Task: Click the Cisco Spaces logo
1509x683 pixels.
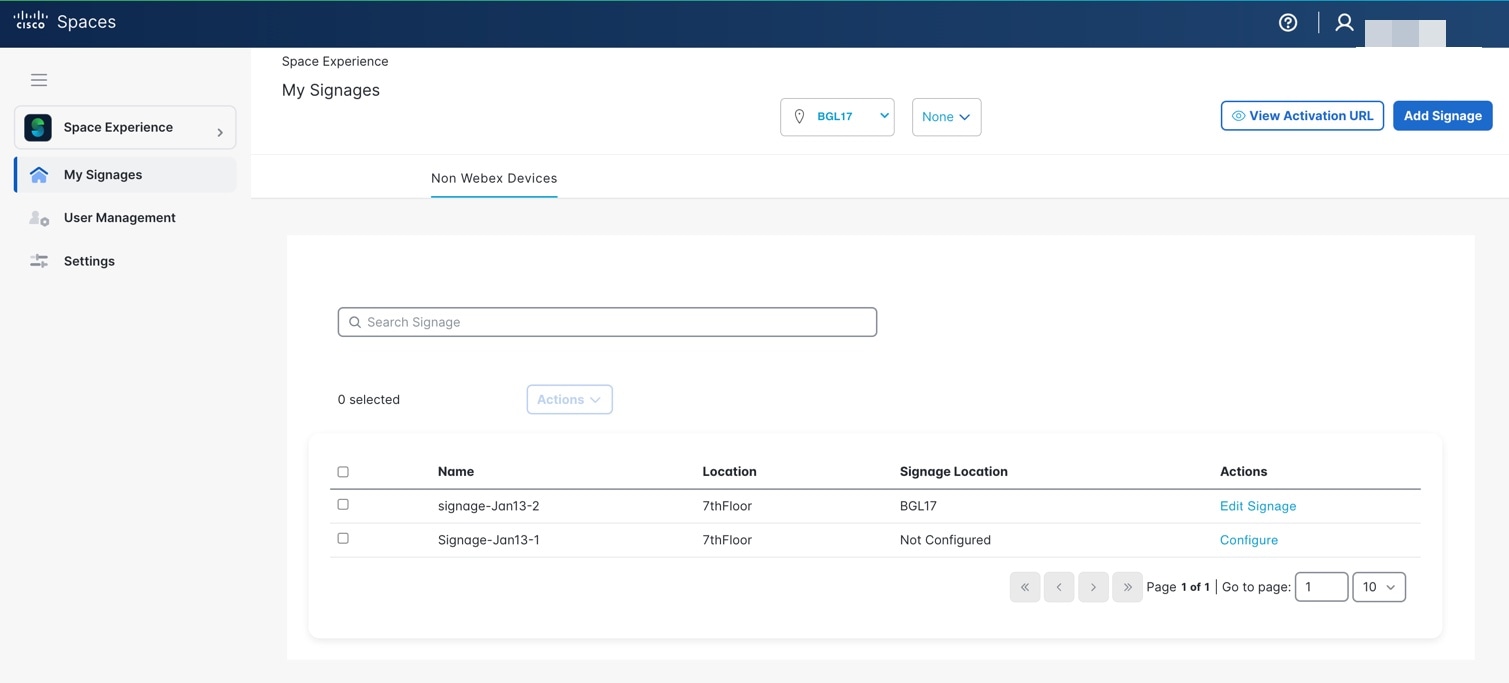Action: pos(65,22)
